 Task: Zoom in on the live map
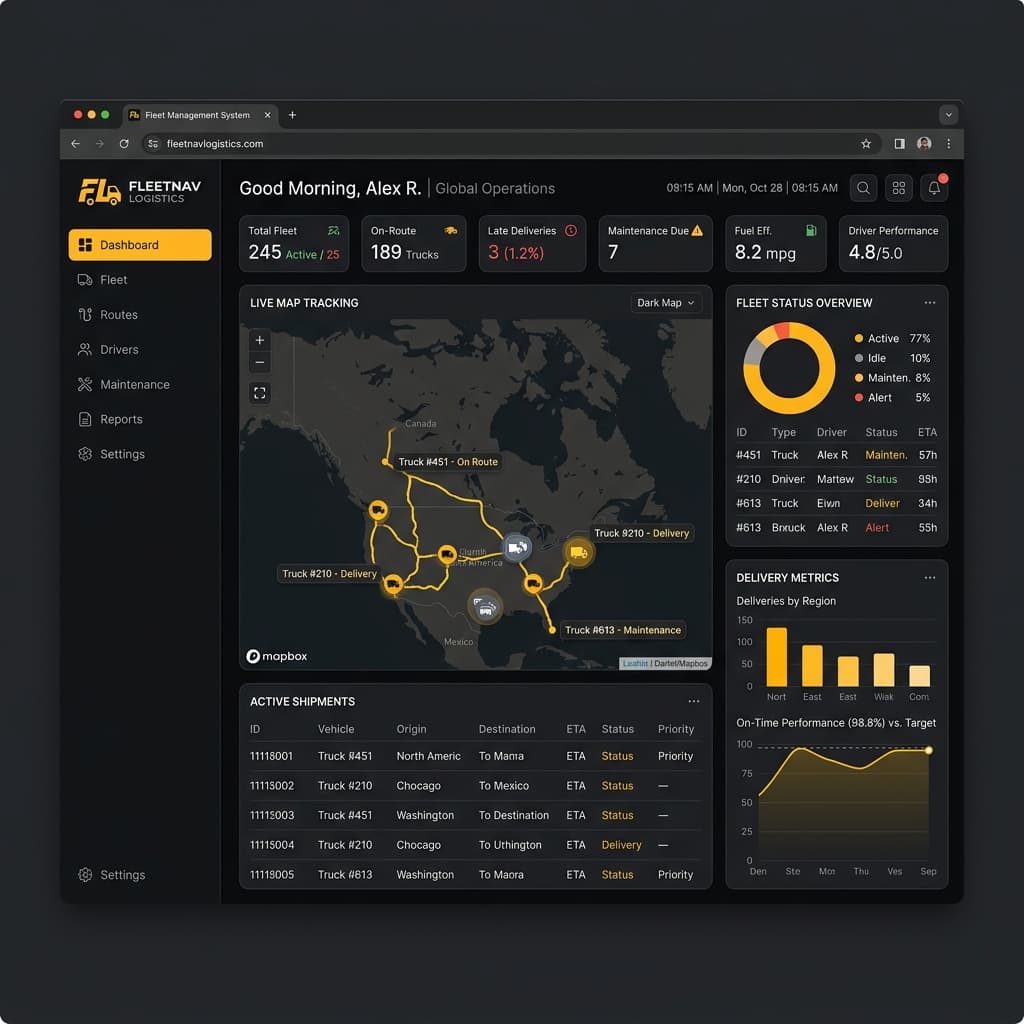coord(260,340)
